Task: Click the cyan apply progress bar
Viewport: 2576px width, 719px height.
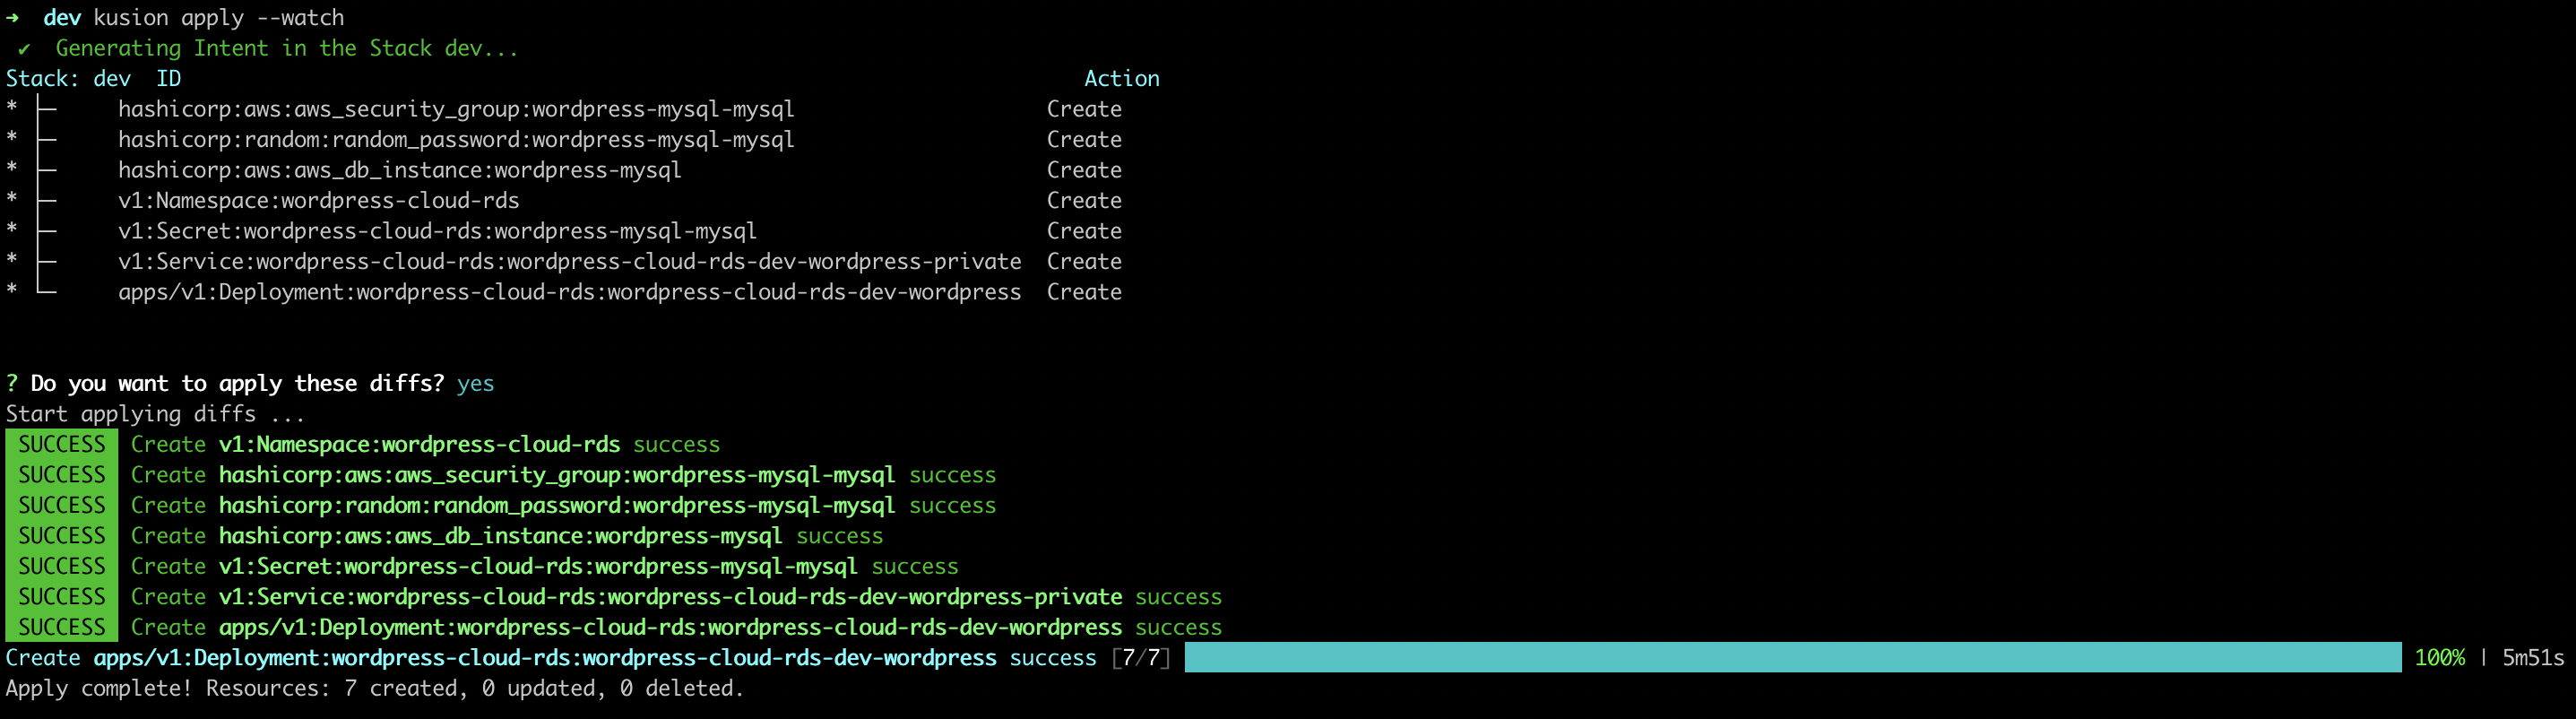Action: point(1792,657)
